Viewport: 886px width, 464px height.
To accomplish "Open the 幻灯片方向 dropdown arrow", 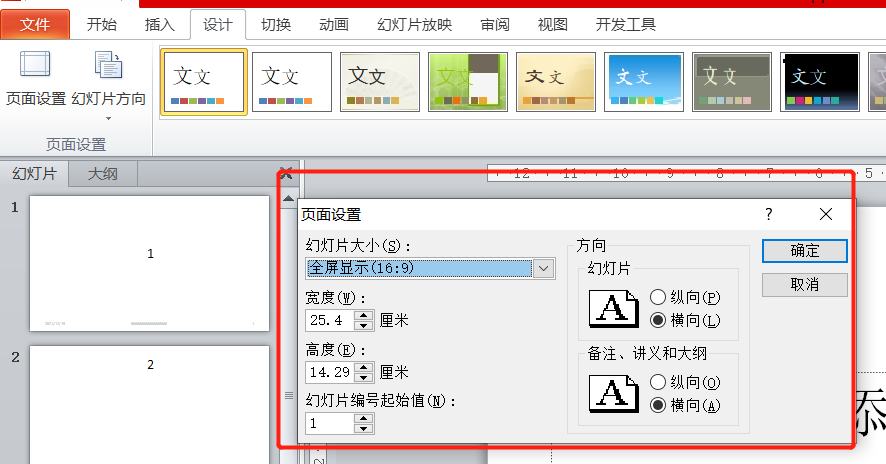I will [x=108, y=119].
